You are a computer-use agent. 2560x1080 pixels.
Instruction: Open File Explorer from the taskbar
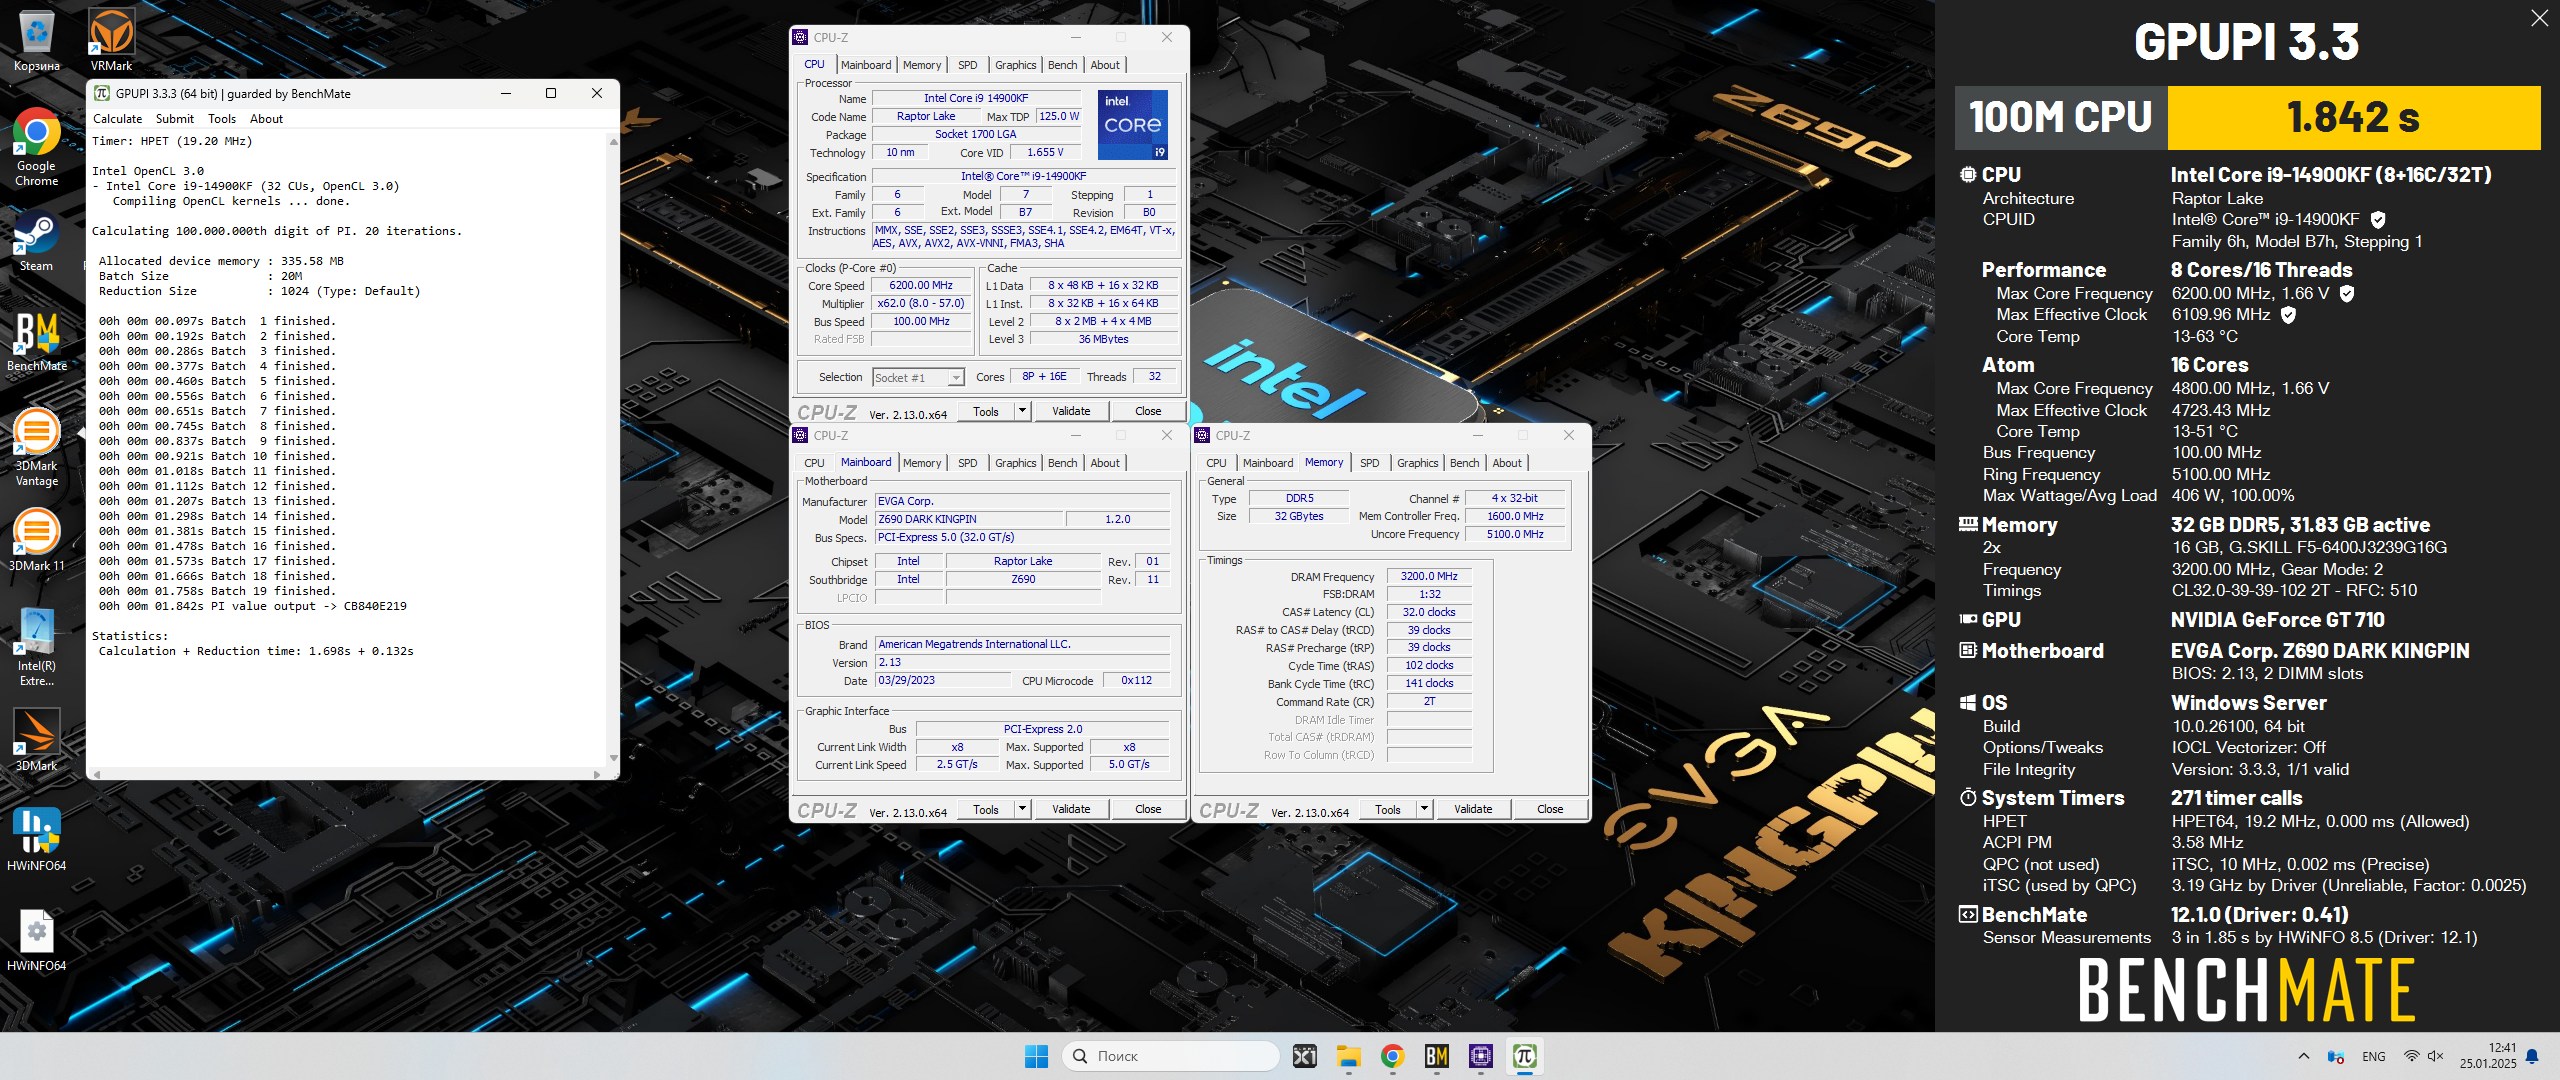click(x=1349, y=1056)
